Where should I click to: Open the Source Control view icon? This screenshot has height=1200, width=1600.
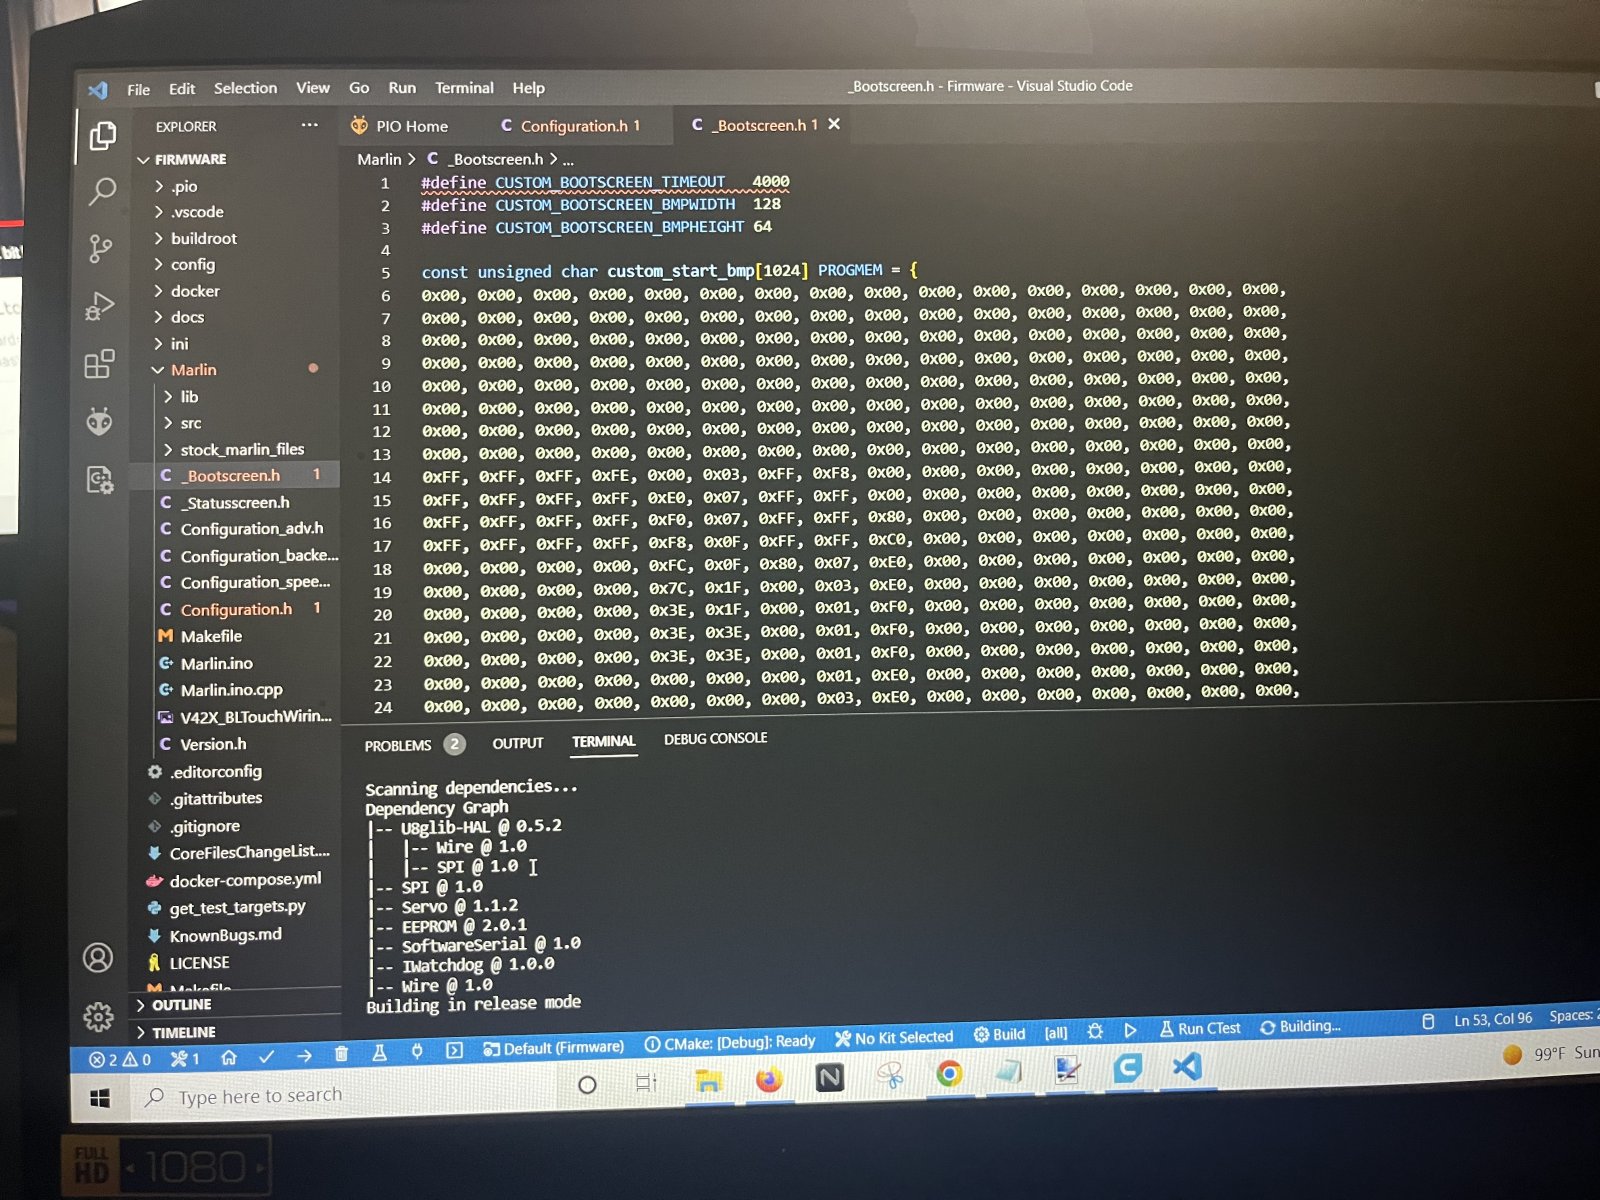(101, 248)
